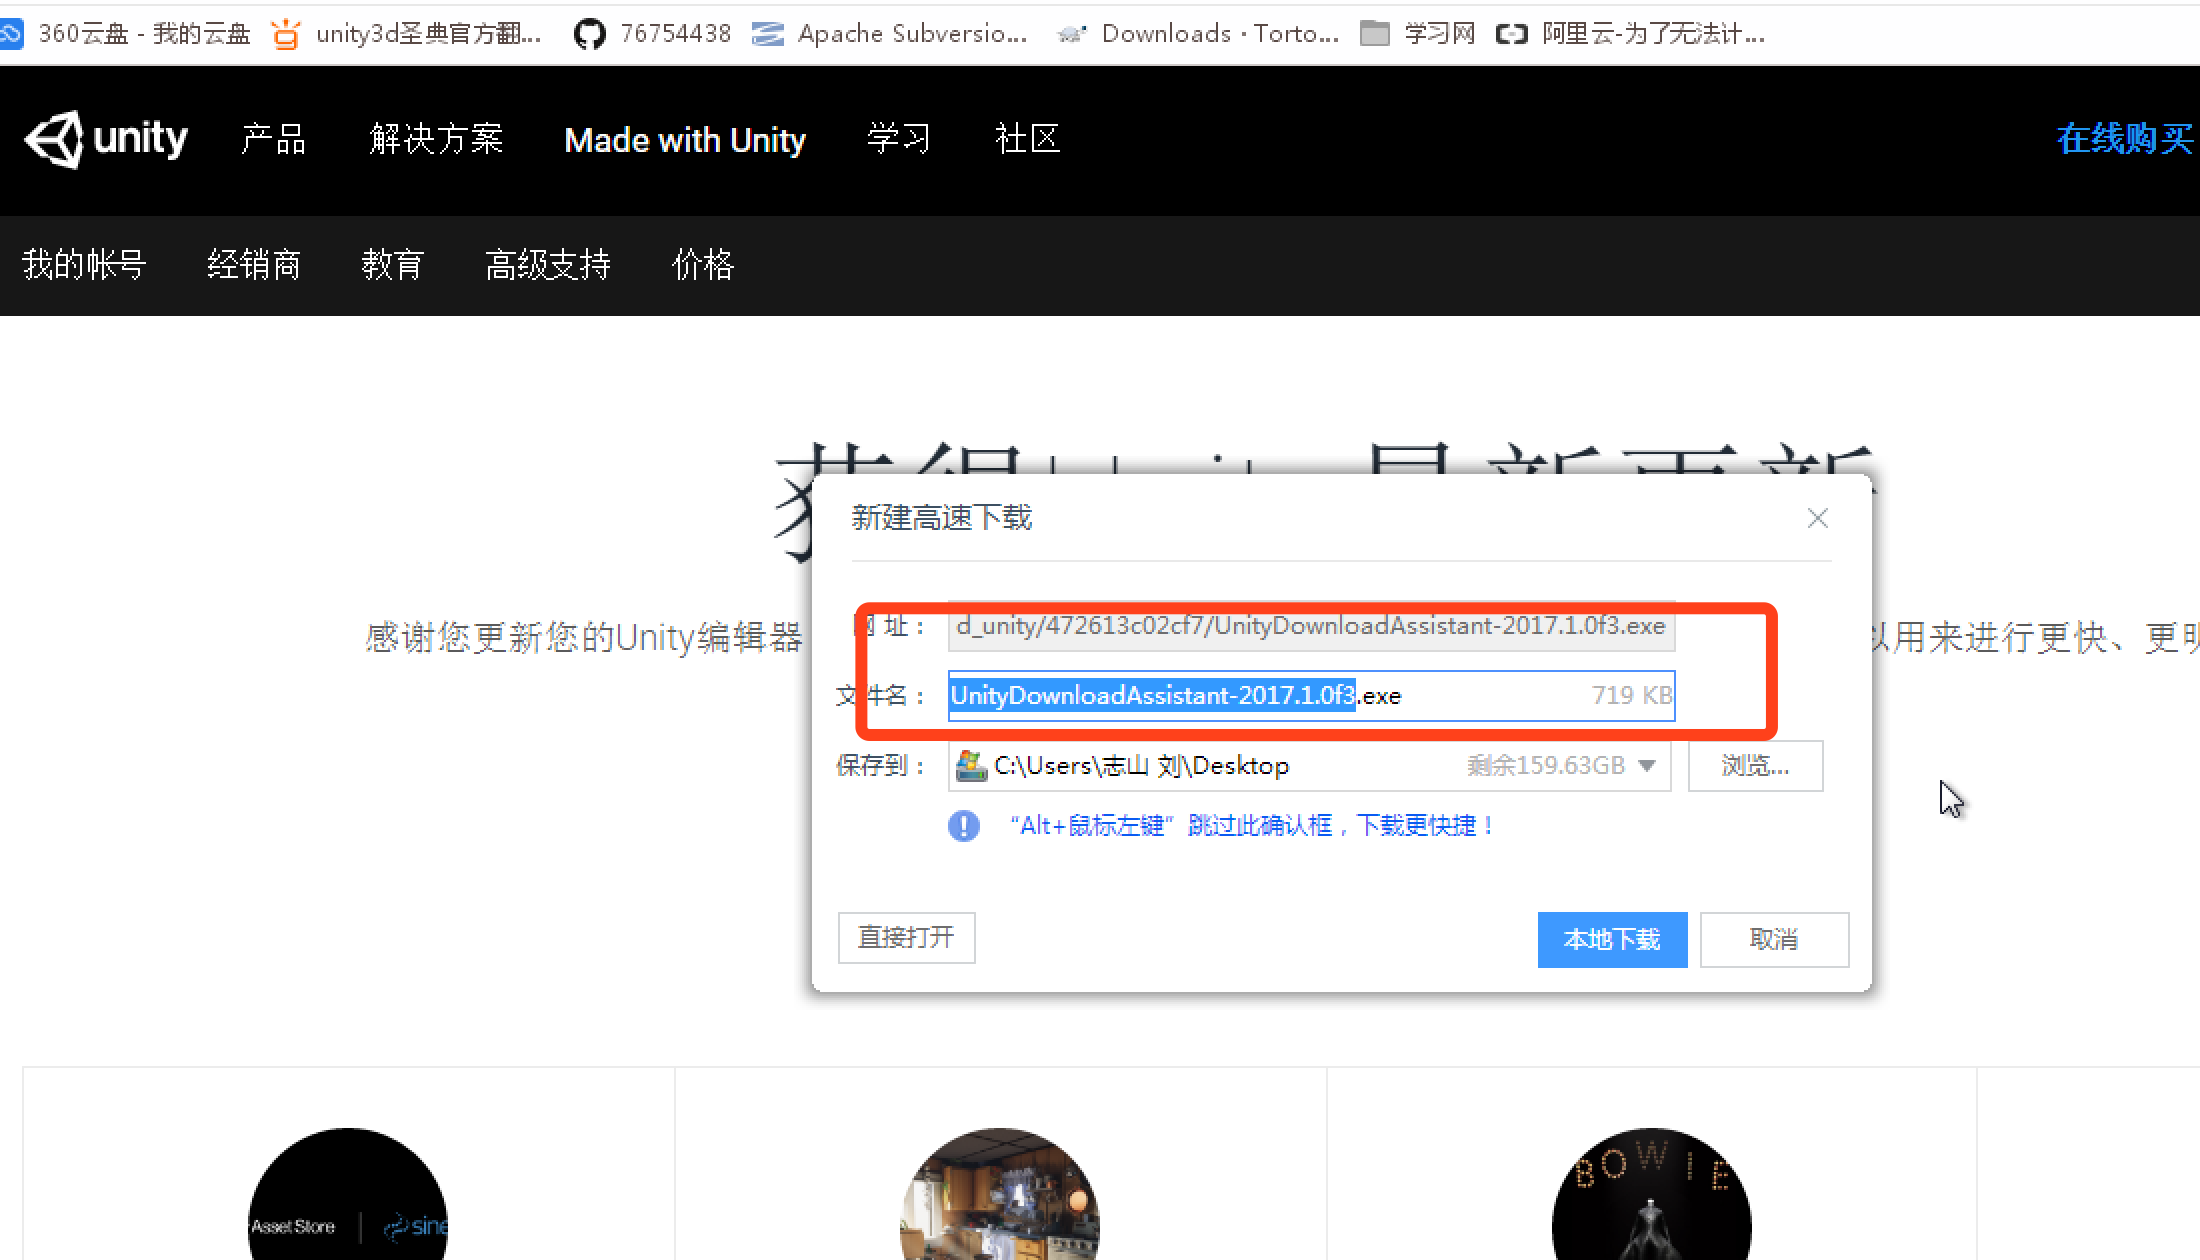
Task: Click the 取消 button
Action: pyautogui.click(x=1774, y=940)
